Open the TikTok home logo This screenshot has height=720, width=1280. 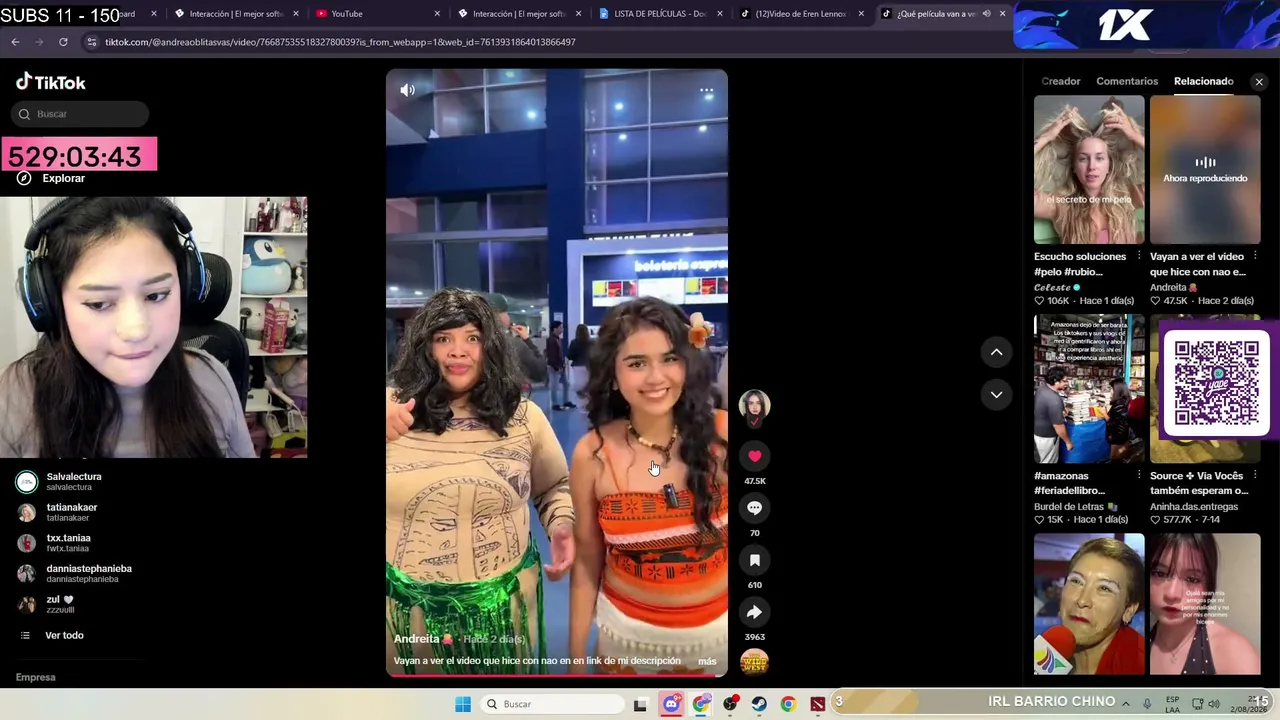pos(51,82)
